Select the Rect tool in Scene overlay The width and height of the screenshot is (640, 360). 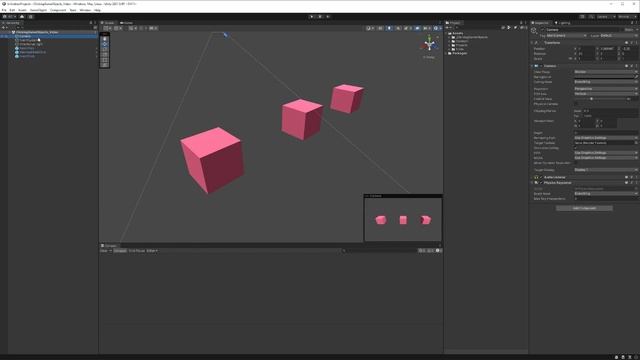(105, 60)
